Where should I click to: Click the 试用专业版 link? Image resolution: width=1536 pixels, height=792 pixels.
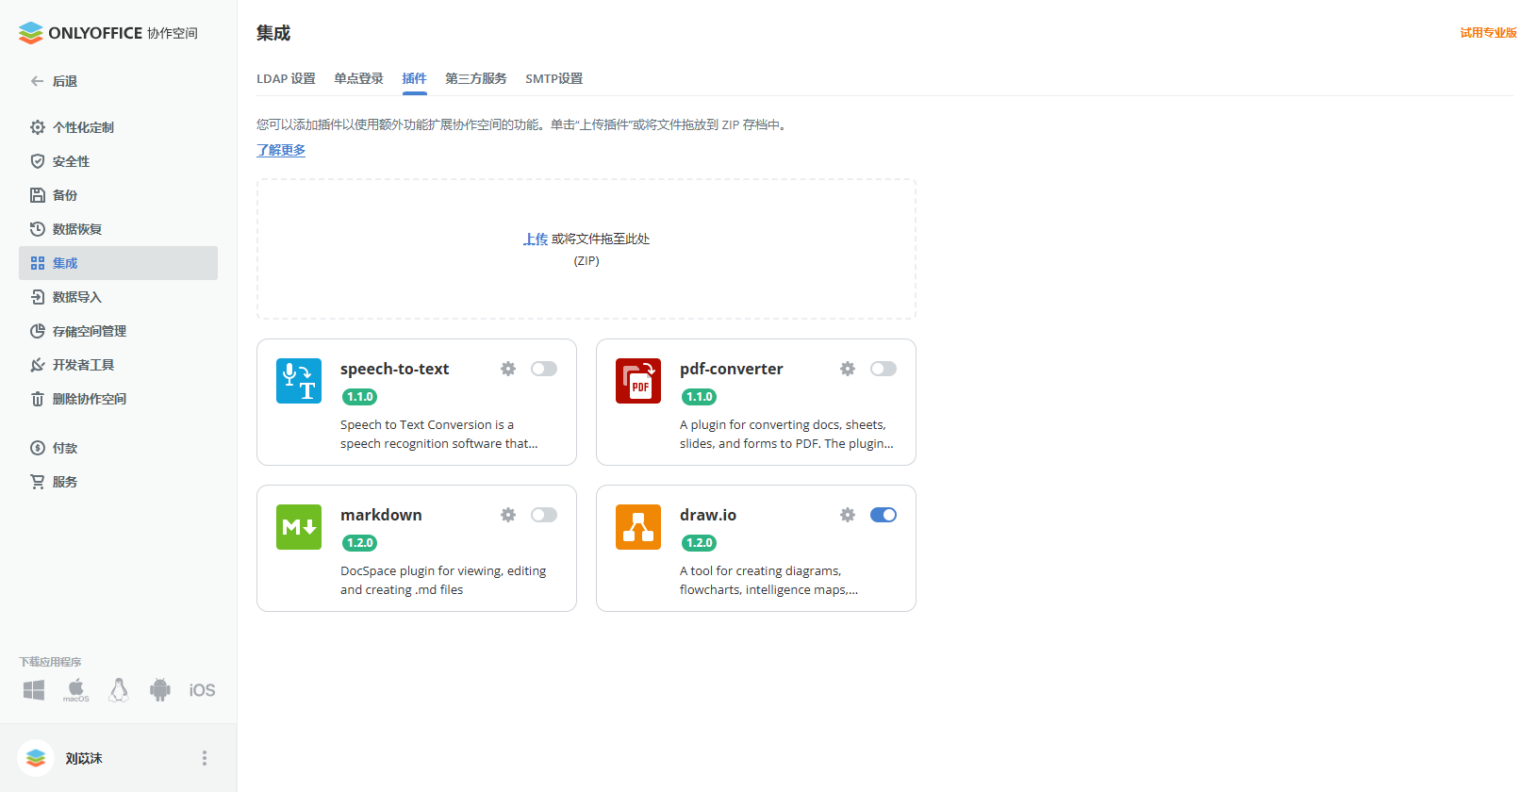pyautogui.click(x=1488, y=33)
